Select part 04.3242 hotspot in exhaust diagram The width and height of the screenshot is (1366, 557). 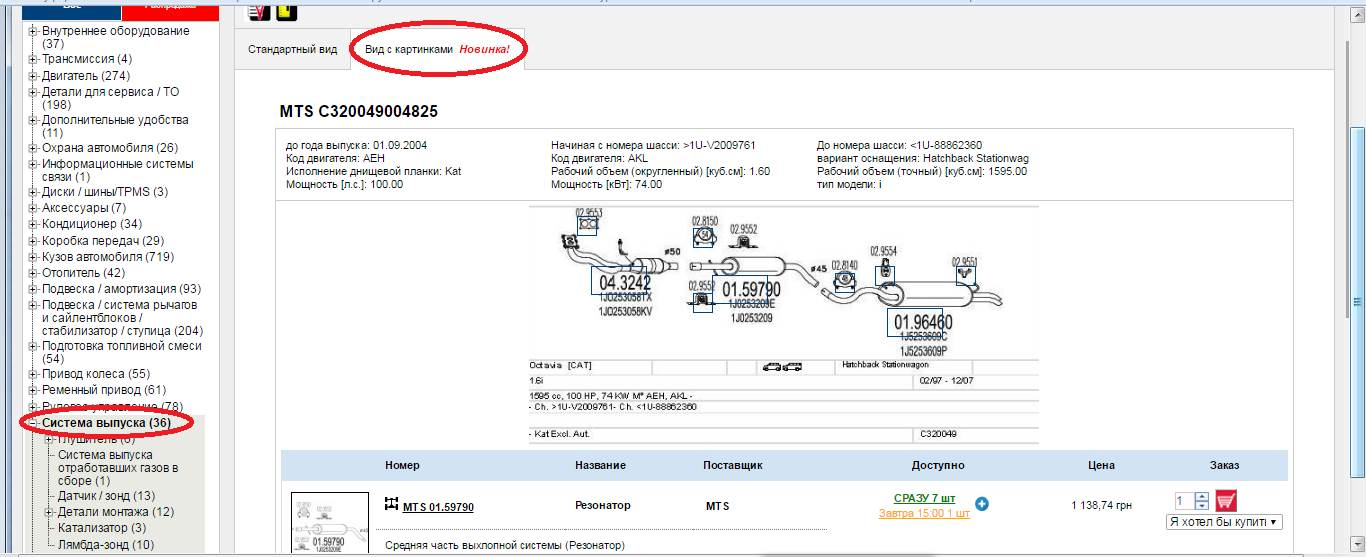(624, 282)
